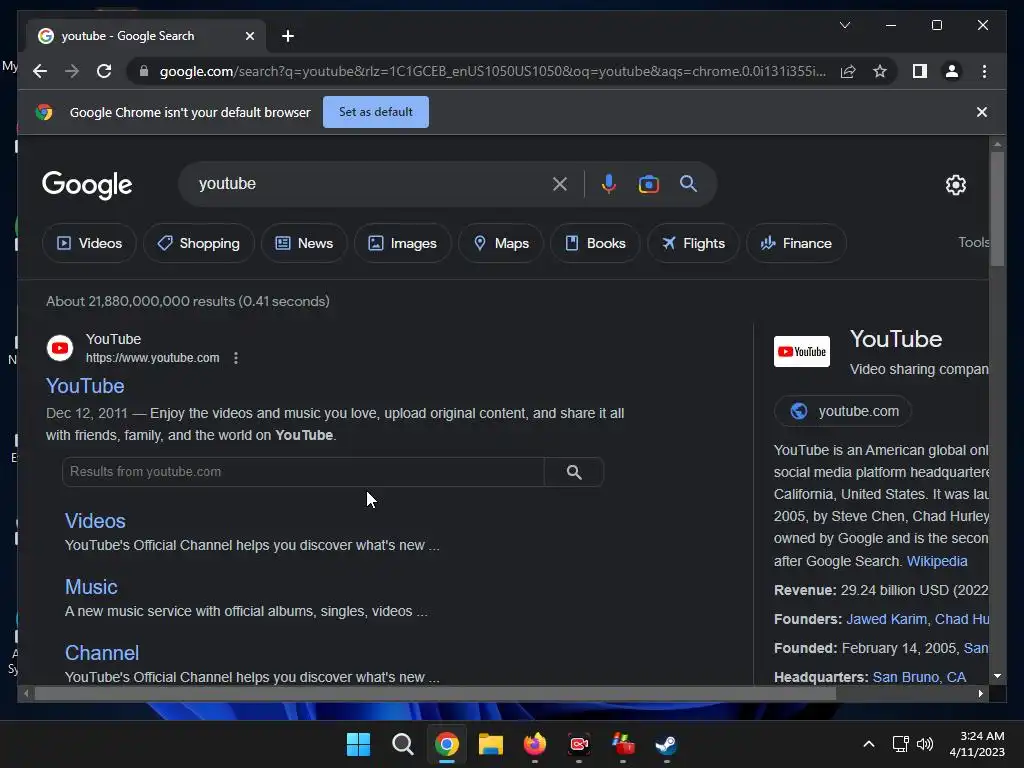Image resolution: width=1024 pixels, height=768 pixels.
Task: Click the Results from youtube.com field
Action: [x=303, y=472]
